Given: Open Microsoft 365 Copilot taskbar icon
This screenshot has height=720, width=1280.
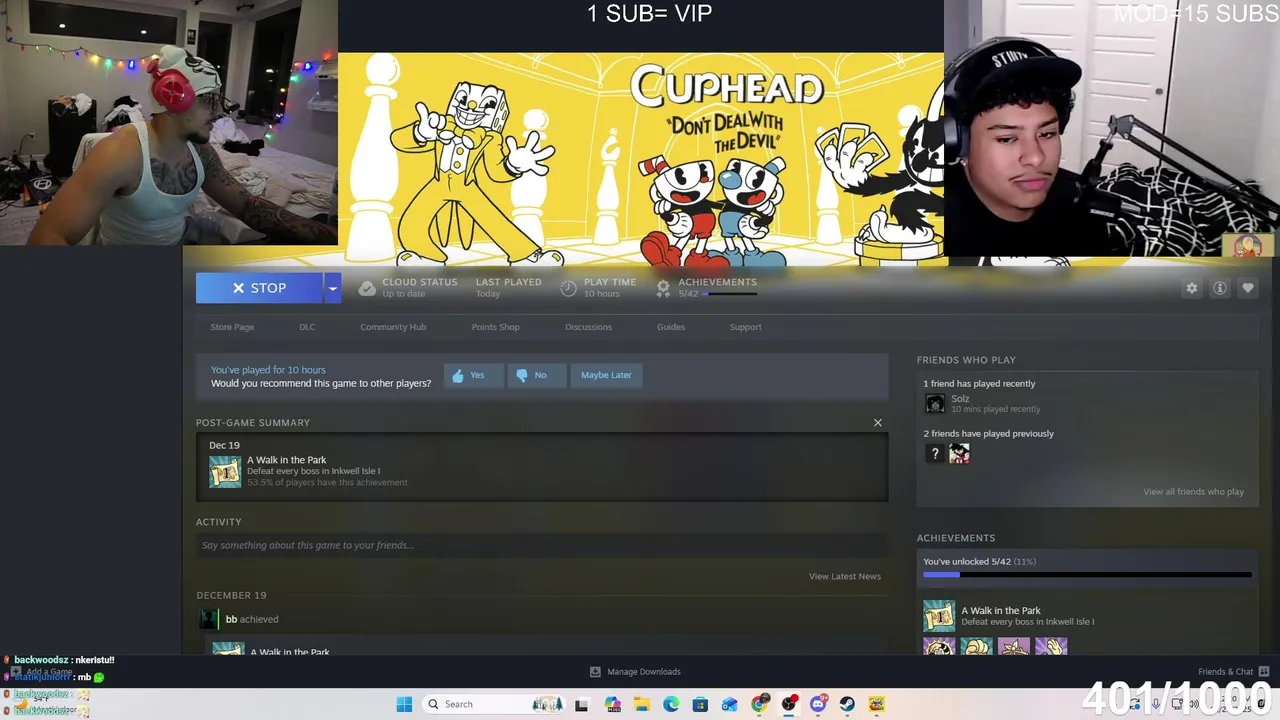Looking at the screenshot, I should click(613, 704).
